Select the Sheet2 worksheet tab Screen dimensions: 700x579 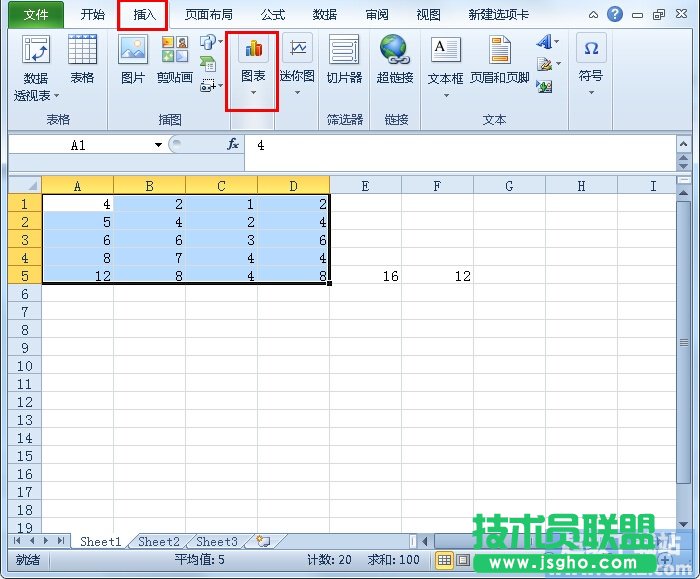point(158,542)
